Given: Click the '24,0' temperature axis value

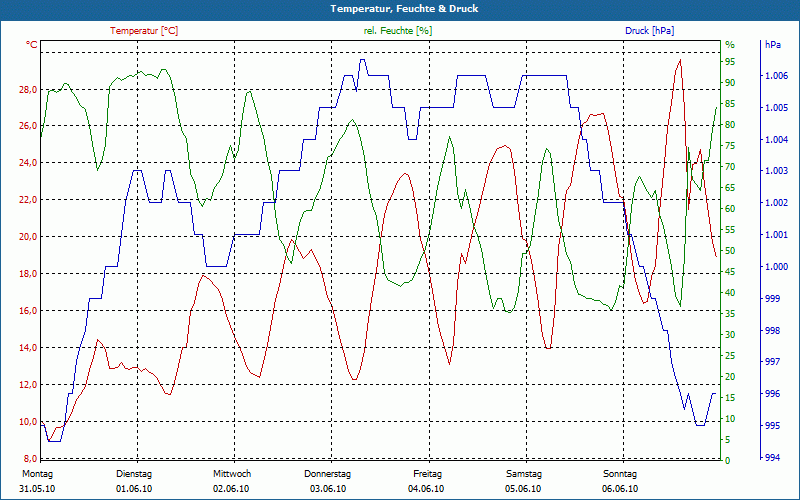Looking at the screenshot, I should 28,163.
